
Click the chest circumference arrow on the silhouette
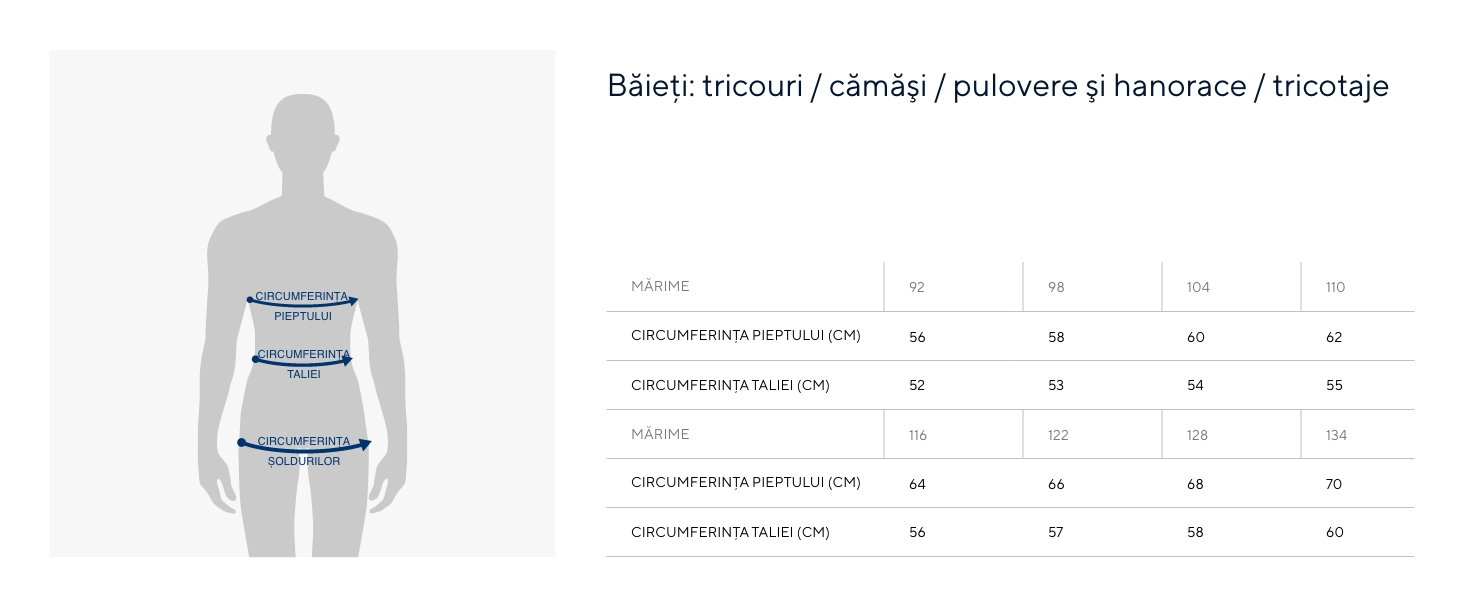(303, 302)
